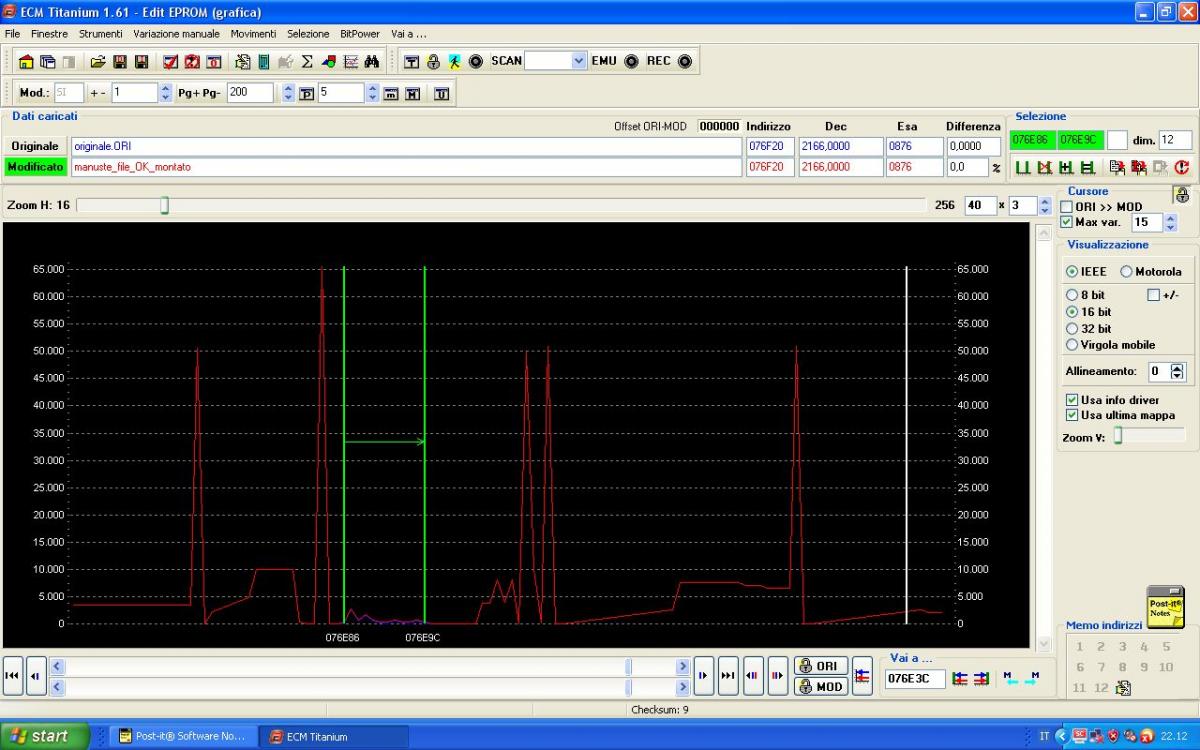This screenshot has height=750, width=1200.
Task: Select the IEEE radio button
Action: [1072, 271]
